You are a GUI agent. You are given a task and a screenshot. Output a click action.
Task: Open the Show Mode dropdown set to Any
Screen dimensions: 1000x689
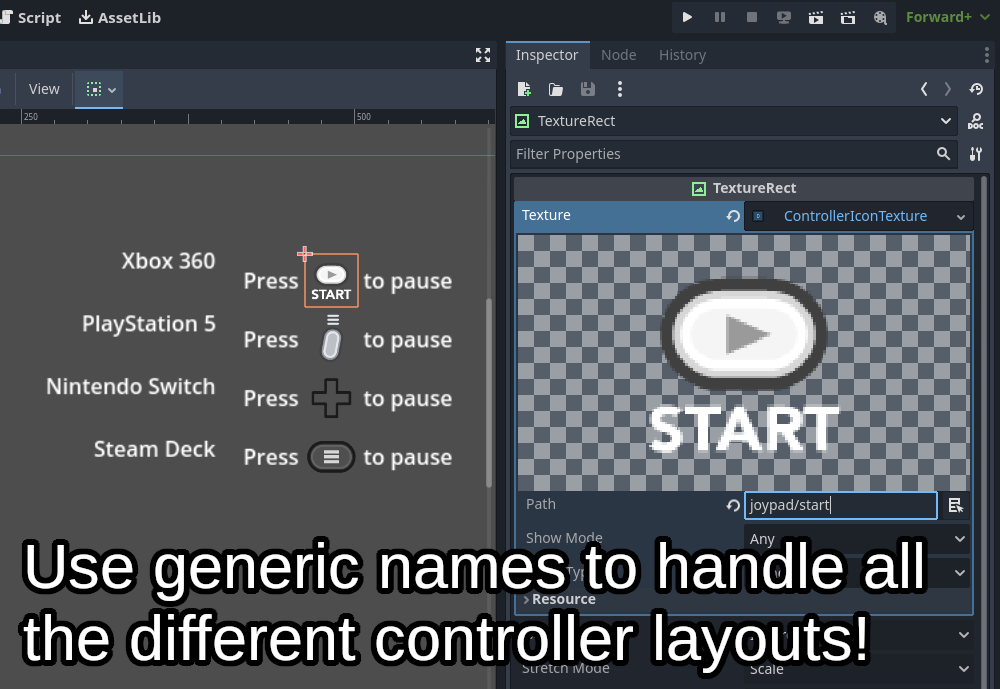click(x=857, y=539)
